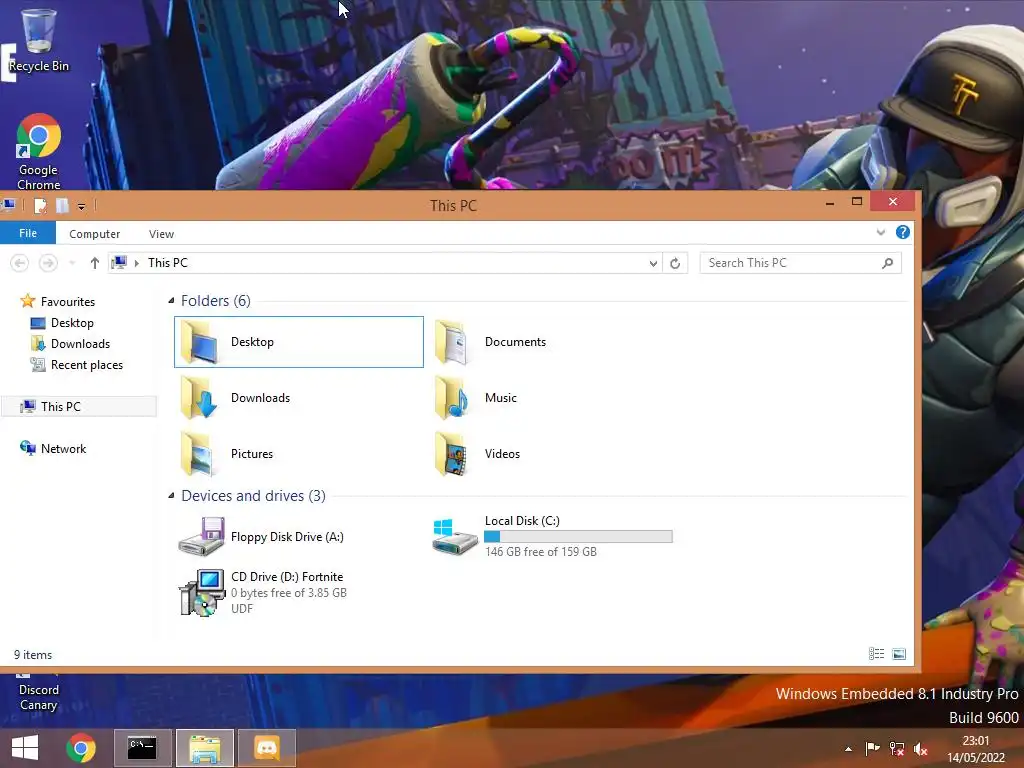The width and height of the screenshot is (1024, 768).
Task: Switch to the Computer ribbon tab
Action: tap(95, 234)
